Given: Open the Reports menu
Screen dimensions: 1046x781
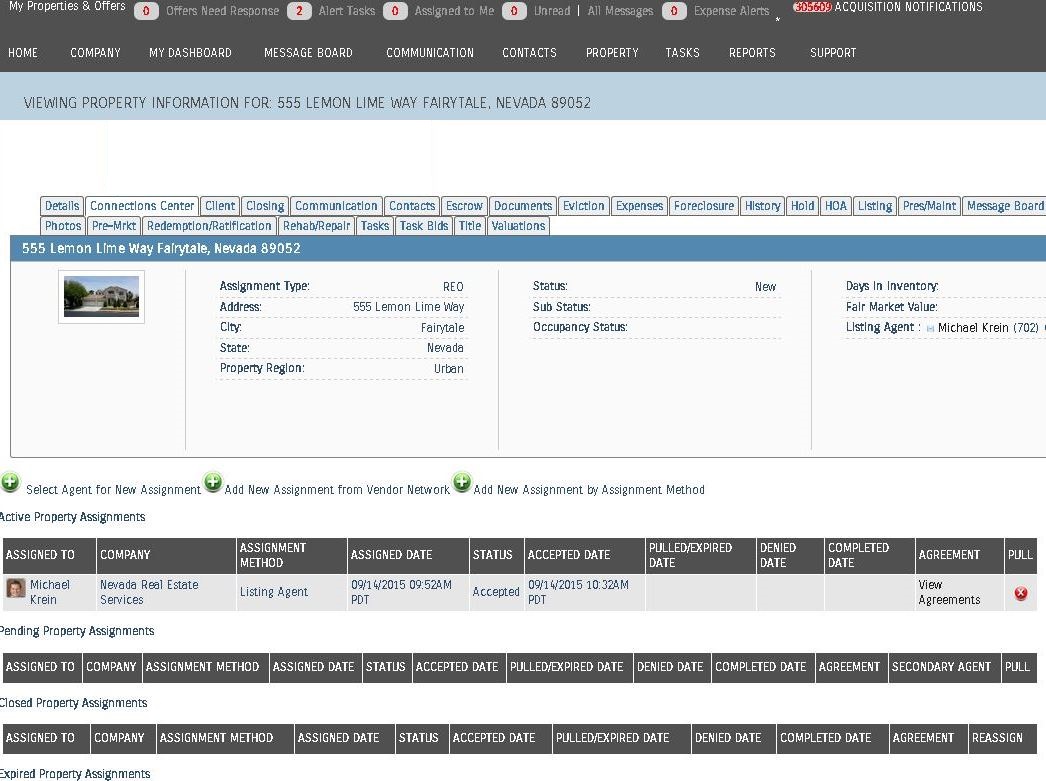Looking at the screenshot, I should pyautogui.click(x=751, y=53).
